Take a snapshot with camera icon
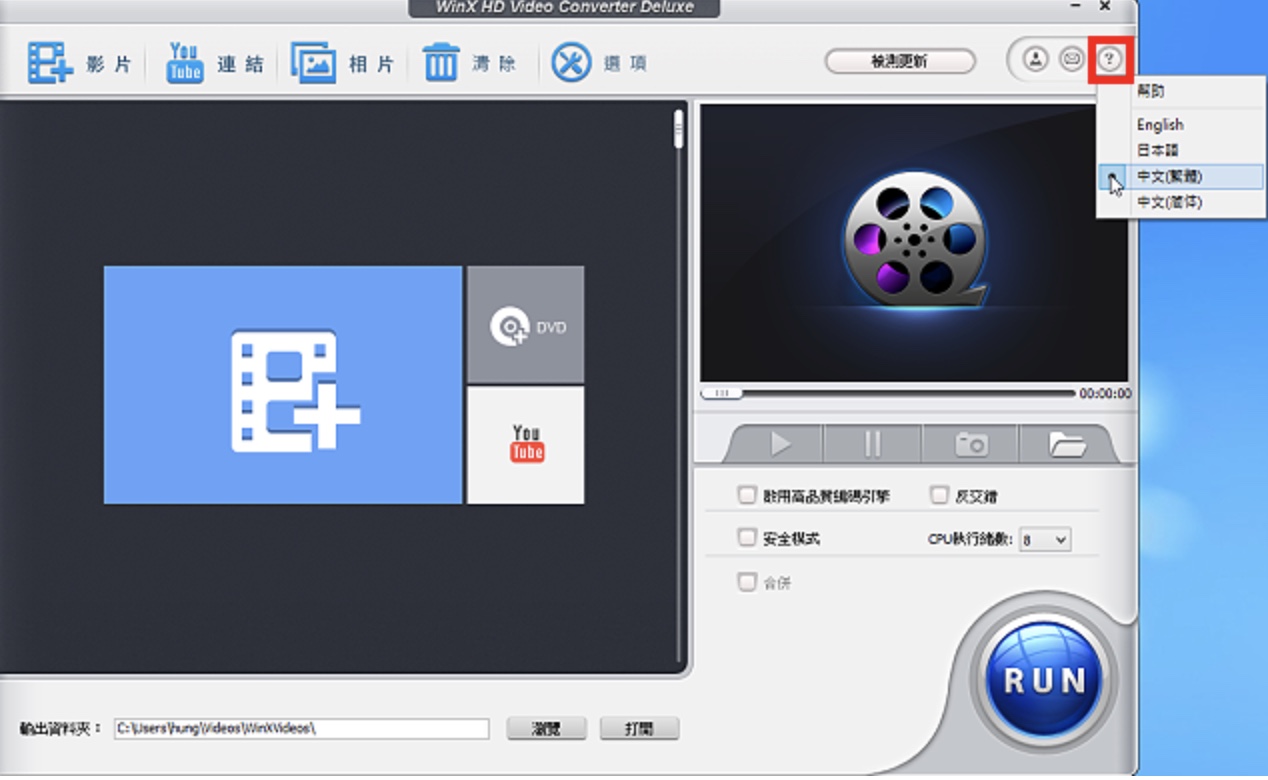The width and height of the screenshot is (1268, 780). 970,444
